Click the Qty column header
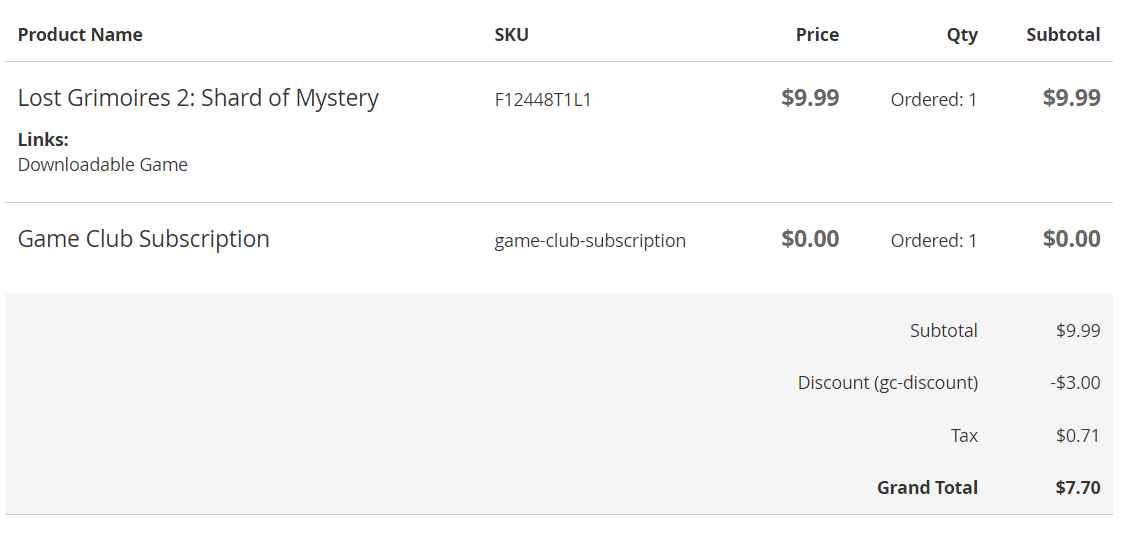 pyautogui.click(x=962, y=35)
